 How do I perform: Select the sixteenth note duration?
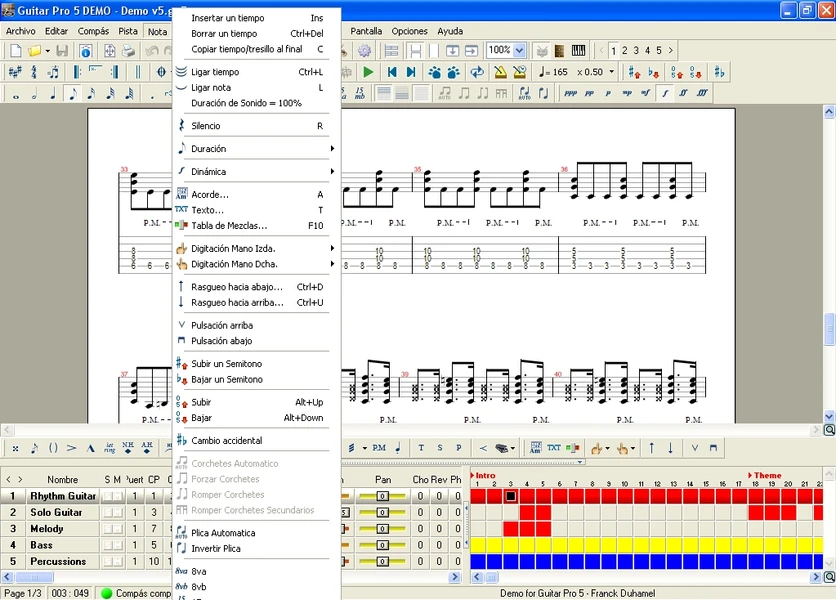[x=91, y=94]
